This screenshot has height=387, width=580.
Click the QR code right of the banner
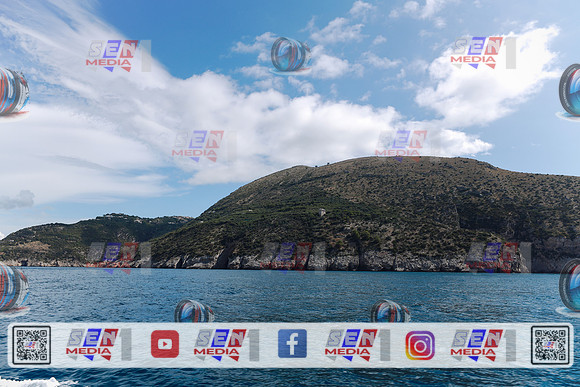(550, 345)
